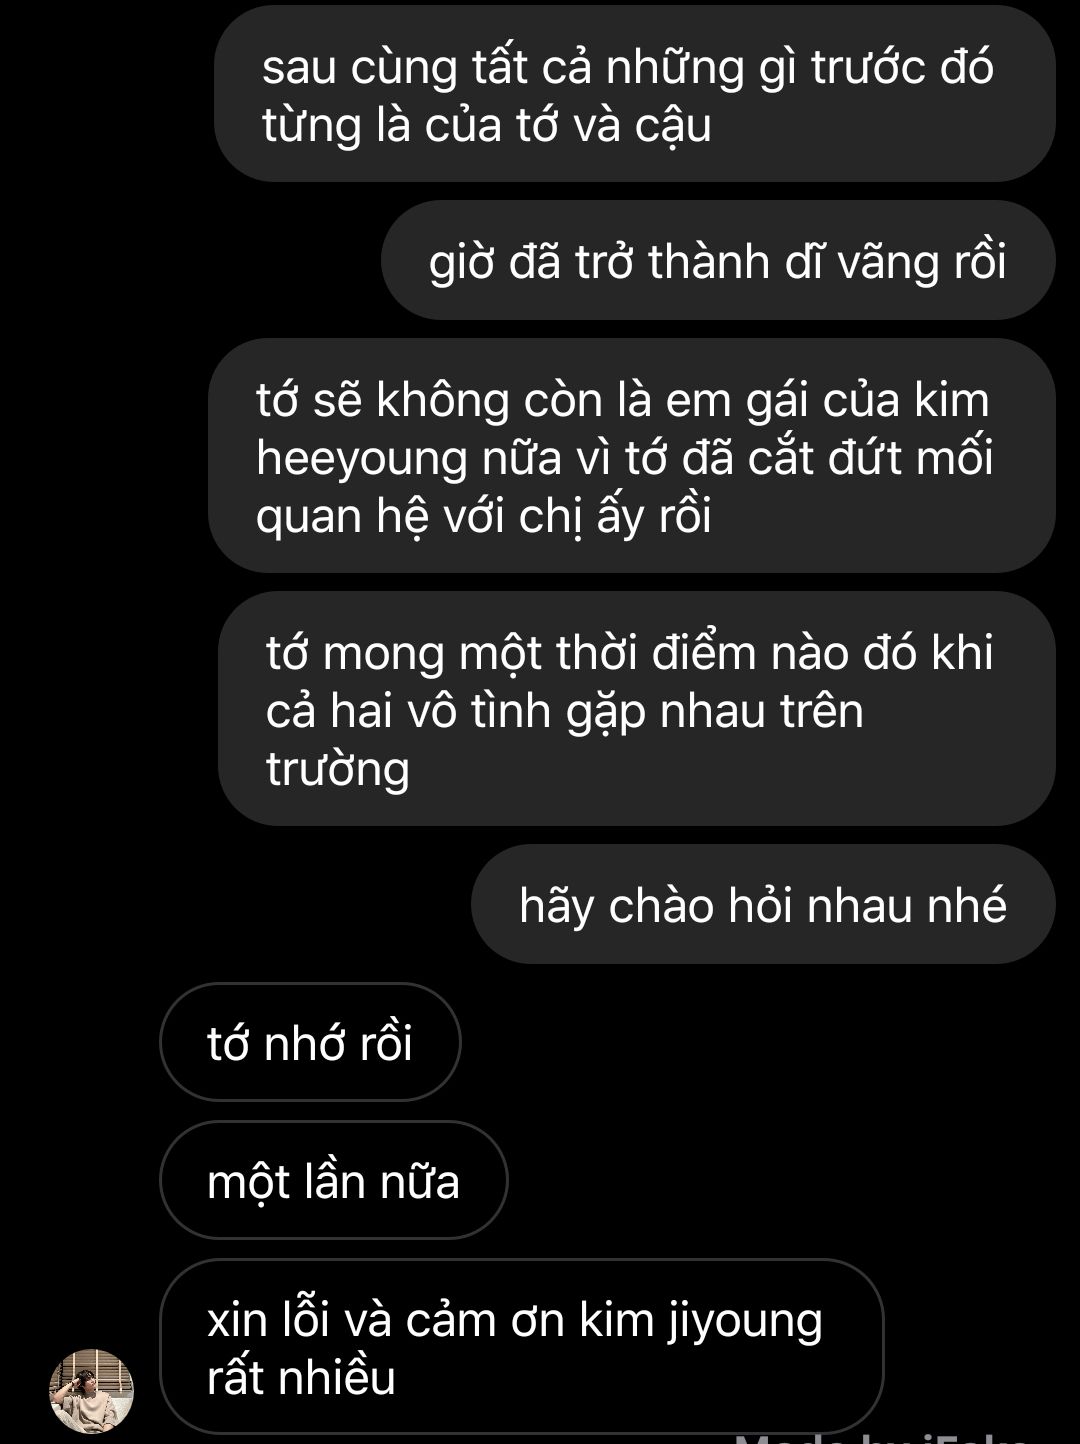Click the name 'jiyoung' in last message
Screen dimensions: 1080x1444
tap(744, 1322)
